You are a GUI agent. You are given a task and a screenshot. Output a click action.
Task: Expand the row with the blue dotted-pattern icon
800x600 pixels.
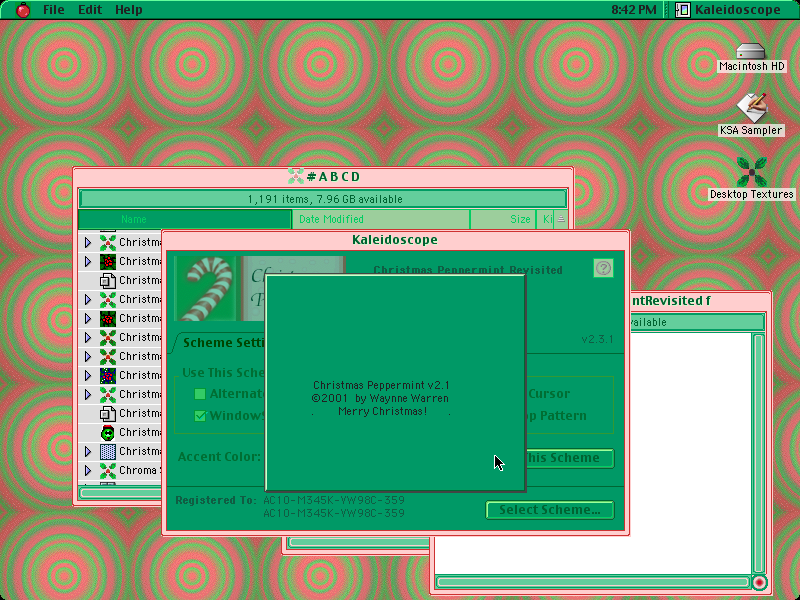click(88, 451)
